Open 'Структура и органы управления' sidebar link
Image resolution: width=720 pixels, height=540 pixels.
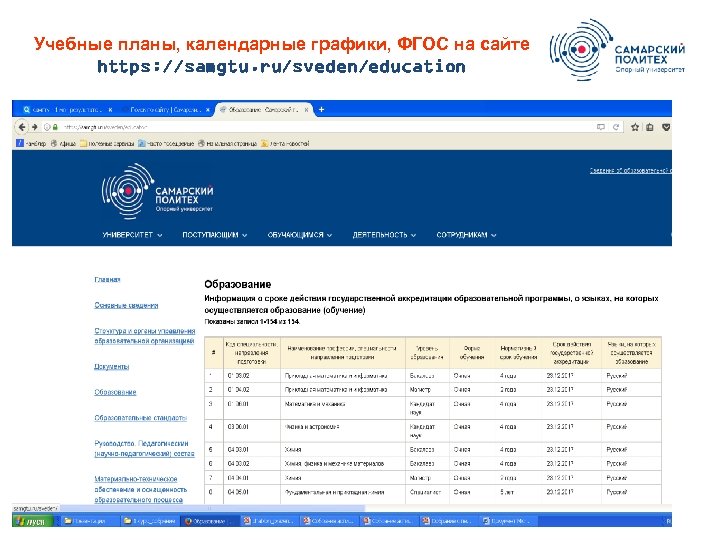point(145,336)
